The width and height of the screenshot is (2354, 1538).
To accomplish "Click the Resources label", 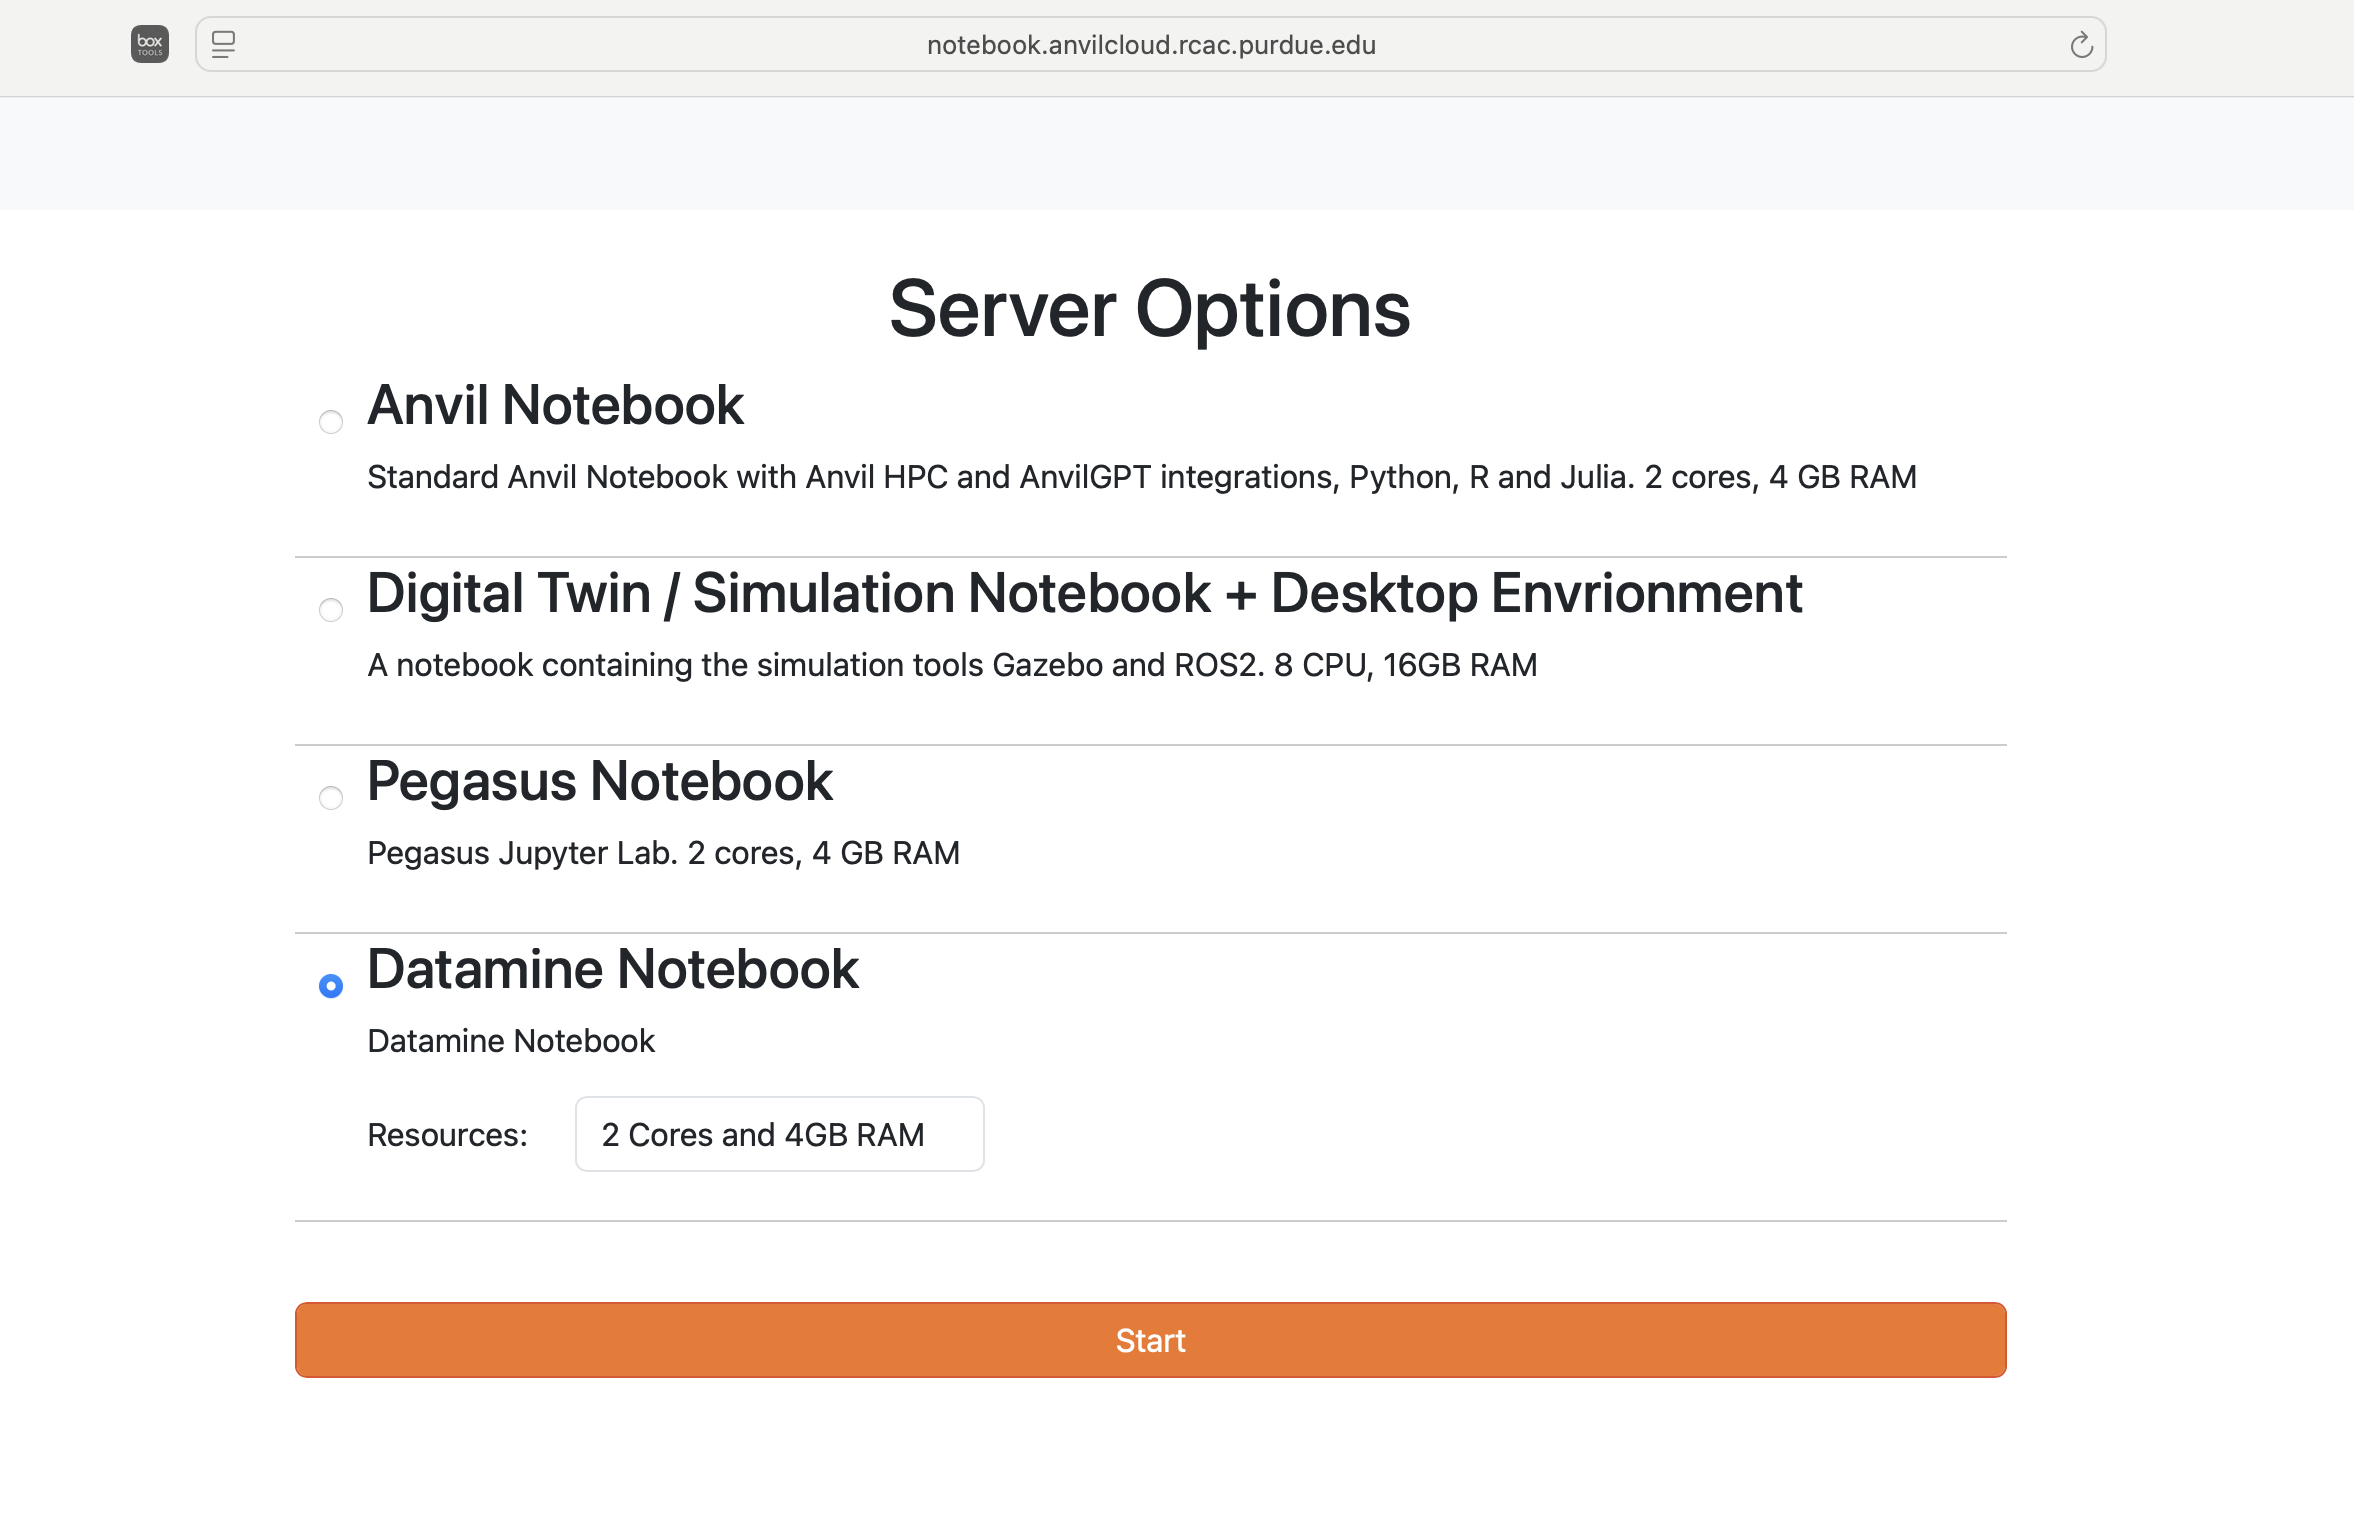I will pos(447,1134).
